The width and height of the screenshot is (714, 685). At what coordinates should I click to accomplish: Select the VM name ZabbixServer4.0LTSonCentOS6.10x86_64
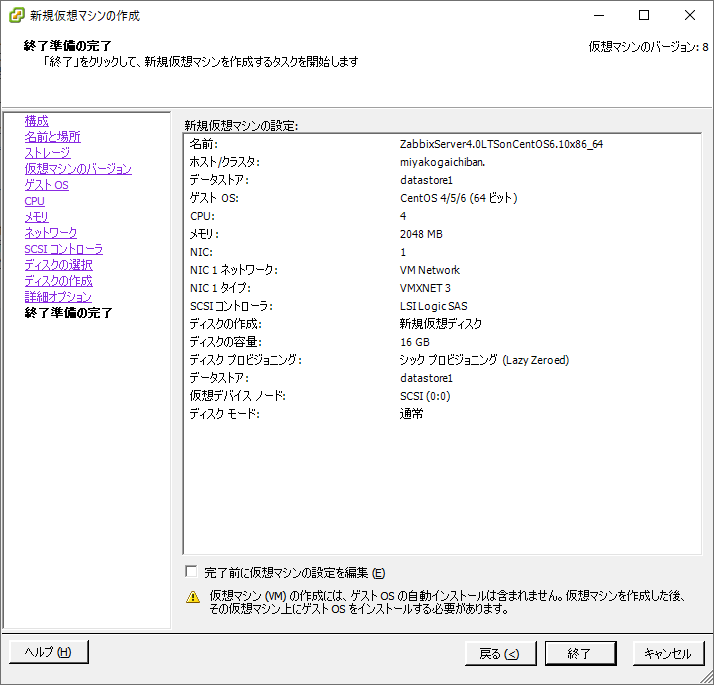(501, 144)
